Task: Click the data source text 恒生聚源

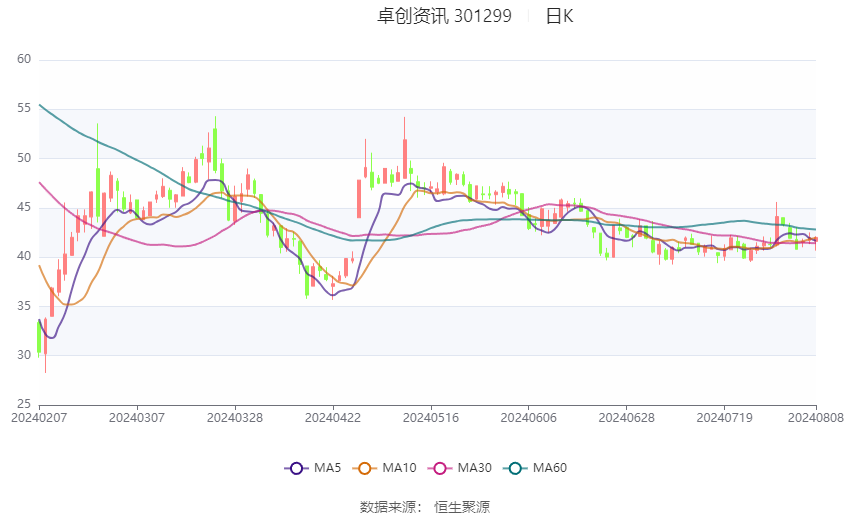Action: tap(462, 507)
